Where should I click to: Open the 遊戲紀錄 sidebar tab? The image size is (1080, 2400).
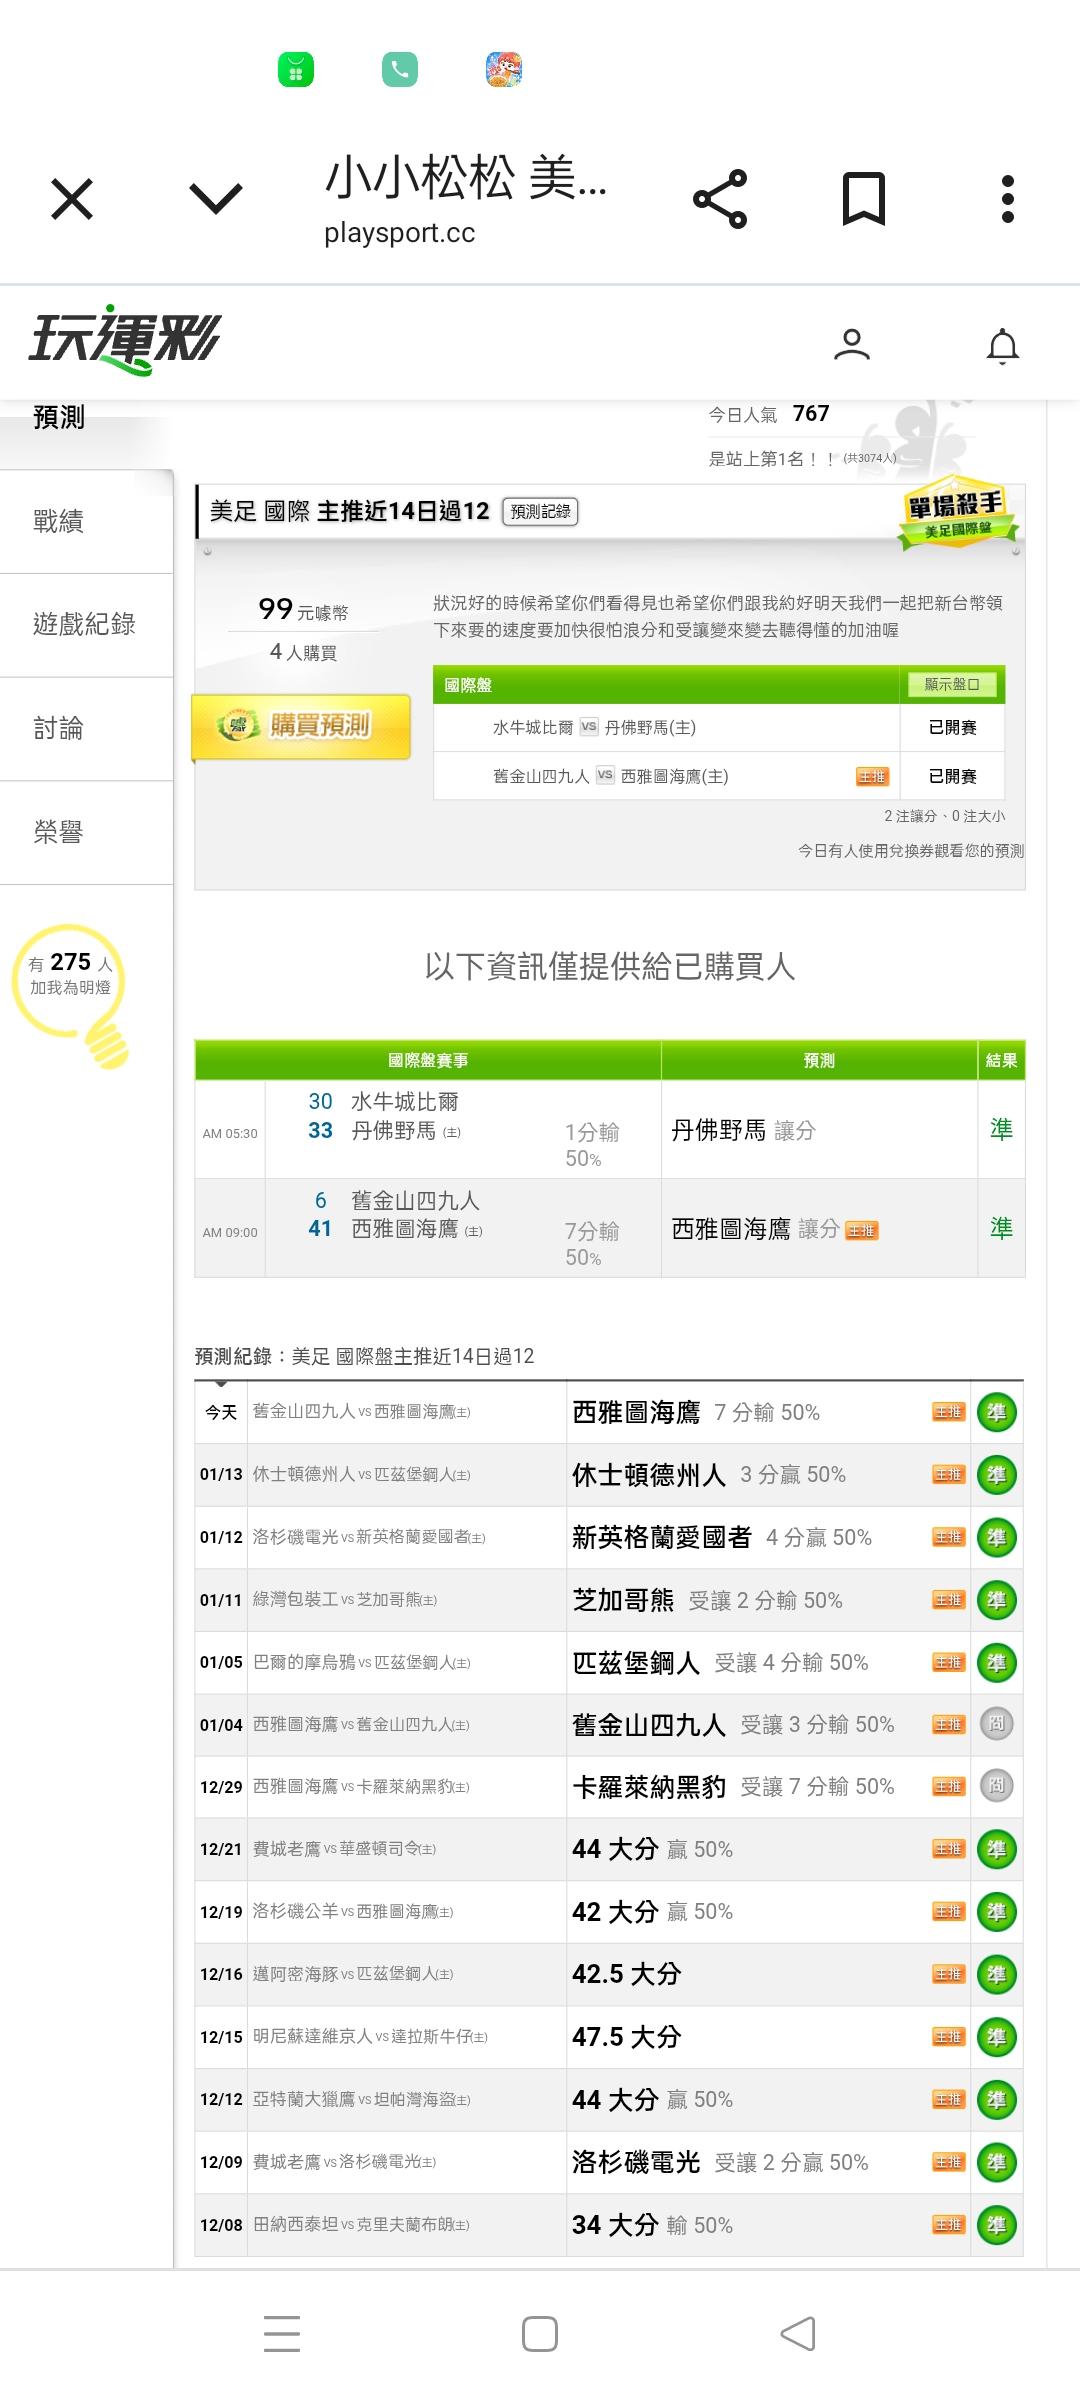[x=85, y=625]
